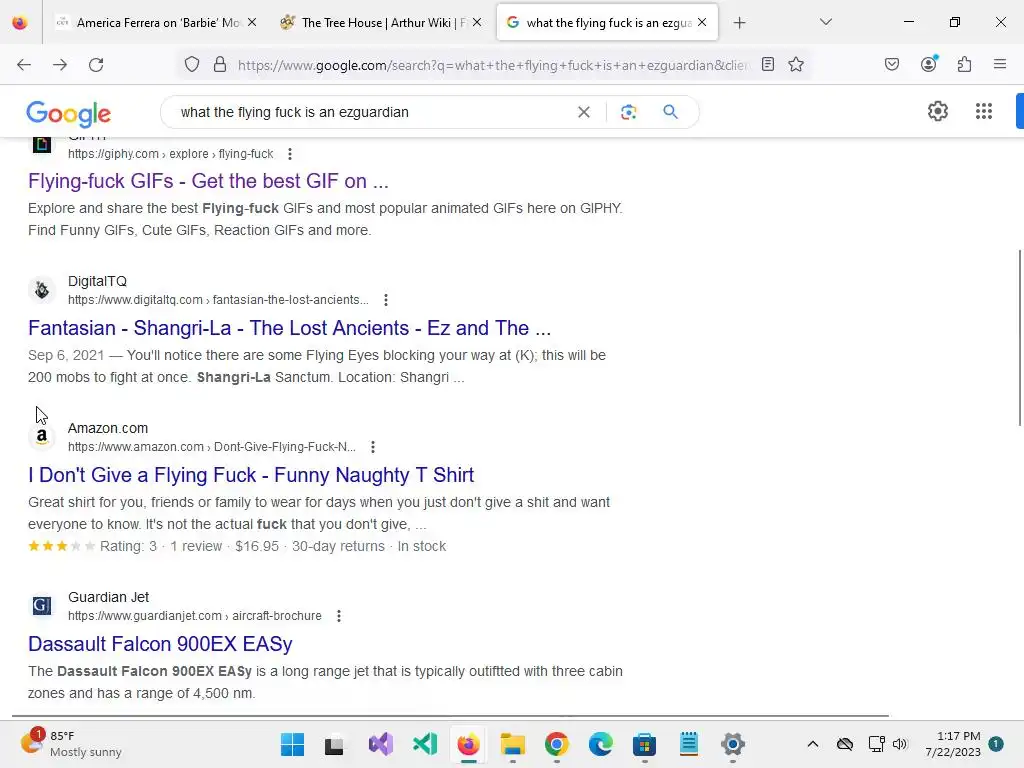Open the Windows Start menu
This screenshot has height=768, width=1024.
pyautogui.click(x=292, y=744)
